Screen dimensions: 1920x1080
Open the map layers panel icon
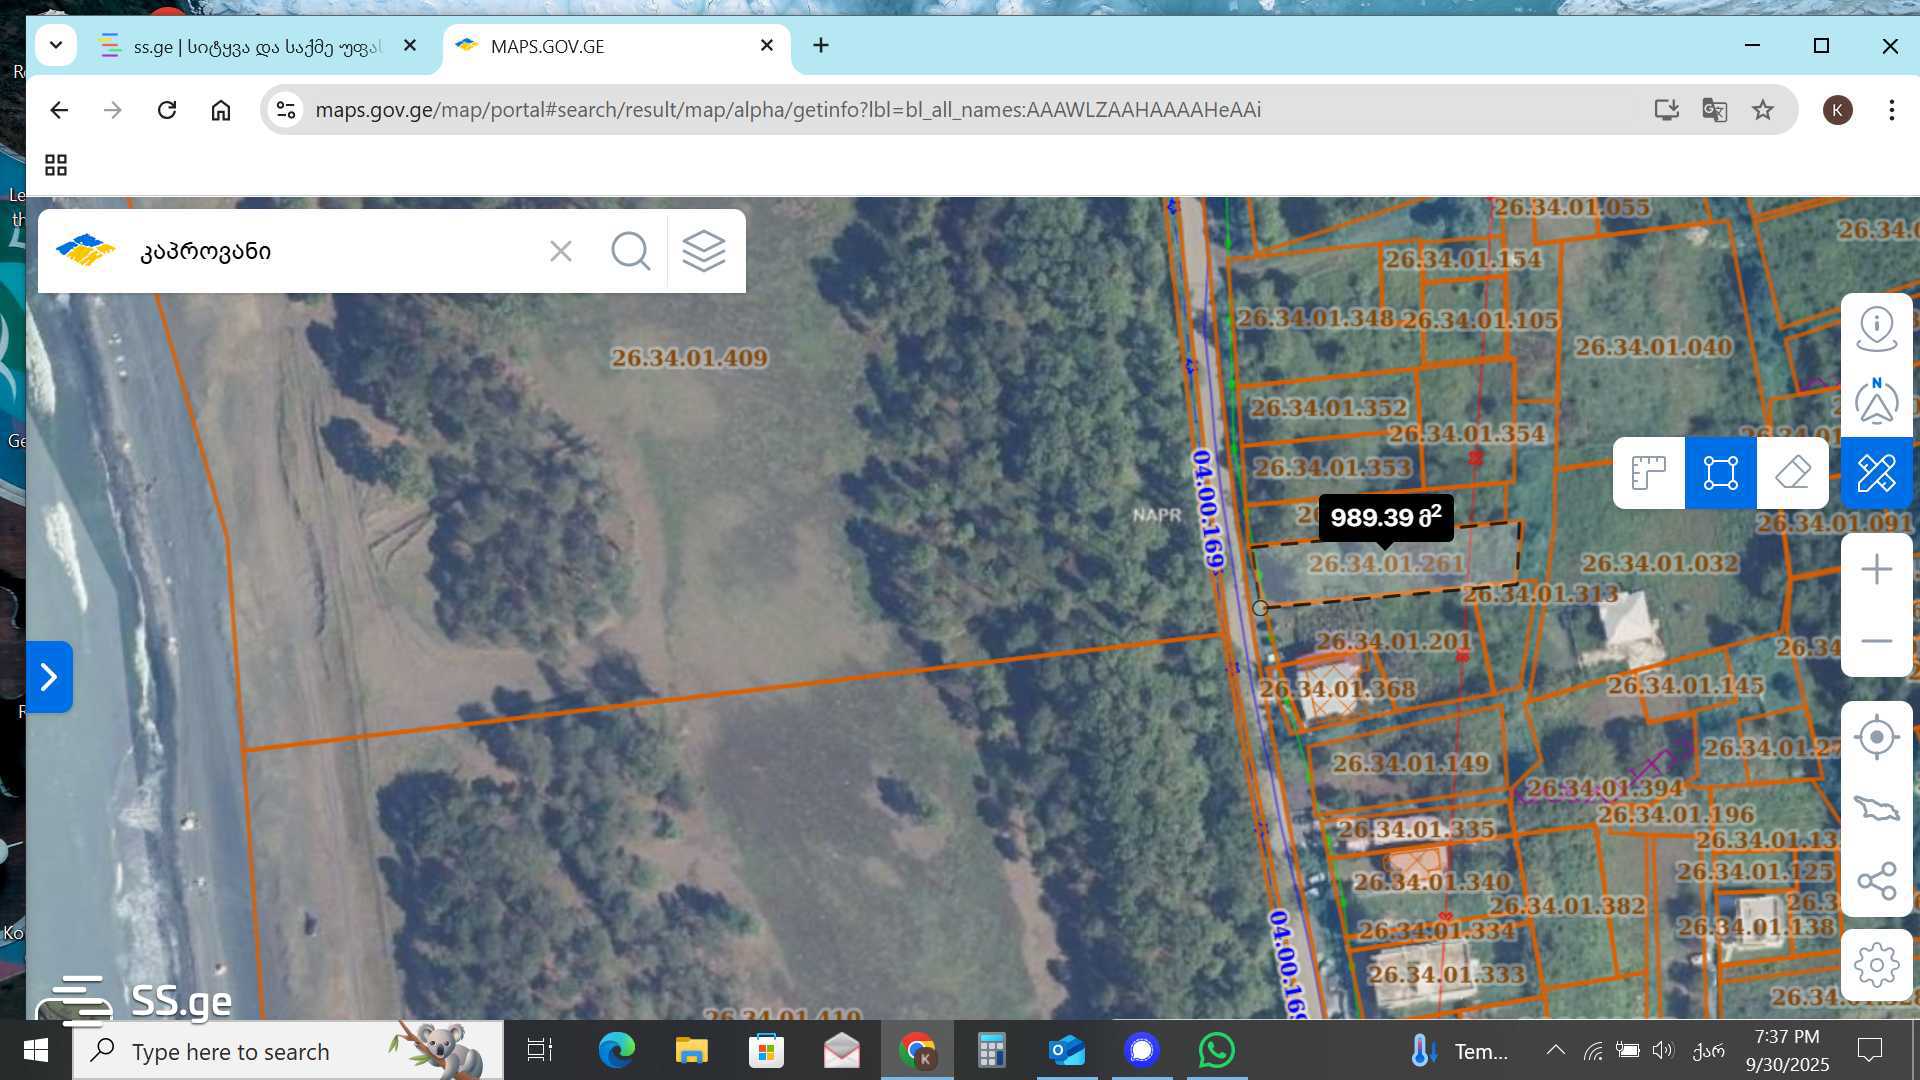[704, 251]
